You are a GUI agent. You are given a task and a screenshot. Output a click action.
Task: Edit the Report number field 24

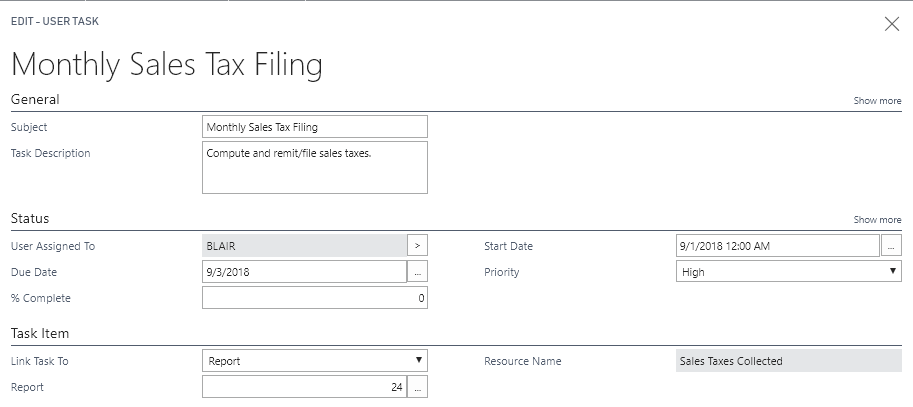(x=304, y=387)
